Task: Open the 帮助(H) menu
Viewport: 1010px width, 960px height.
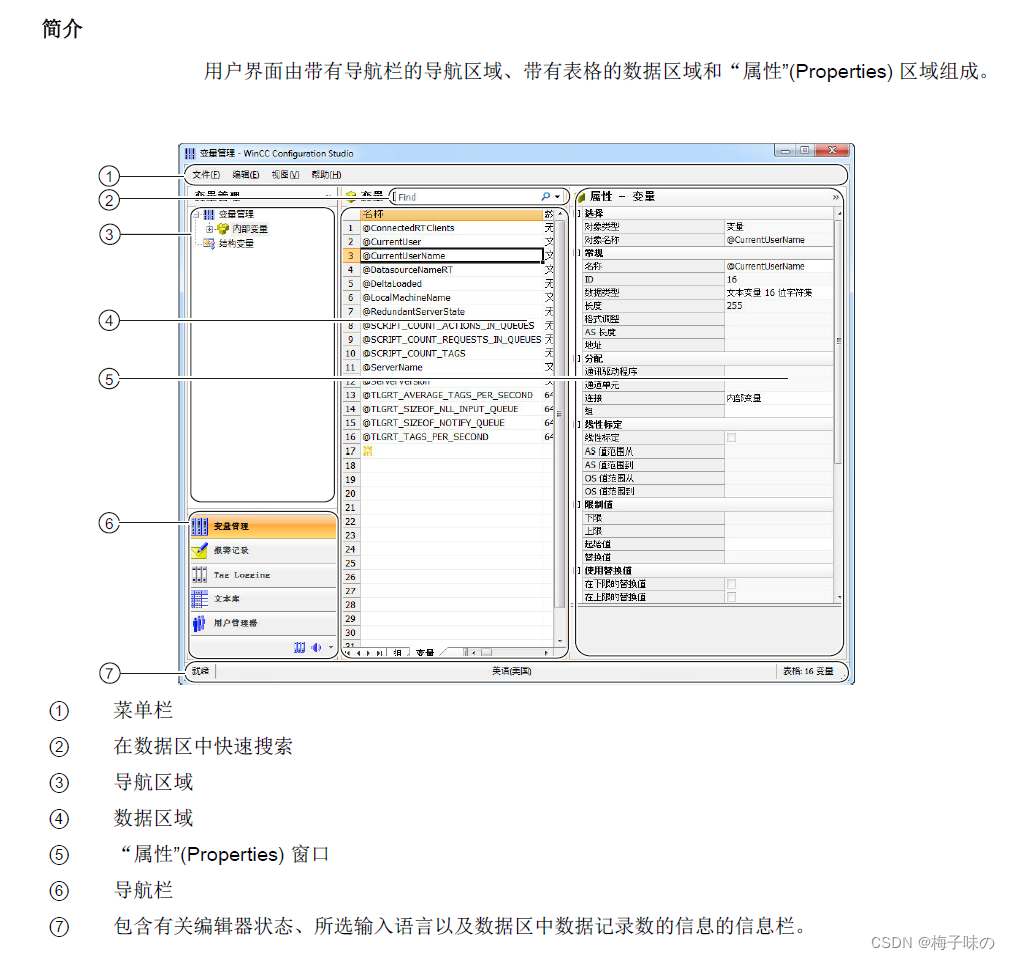Action: click(326, 175)
